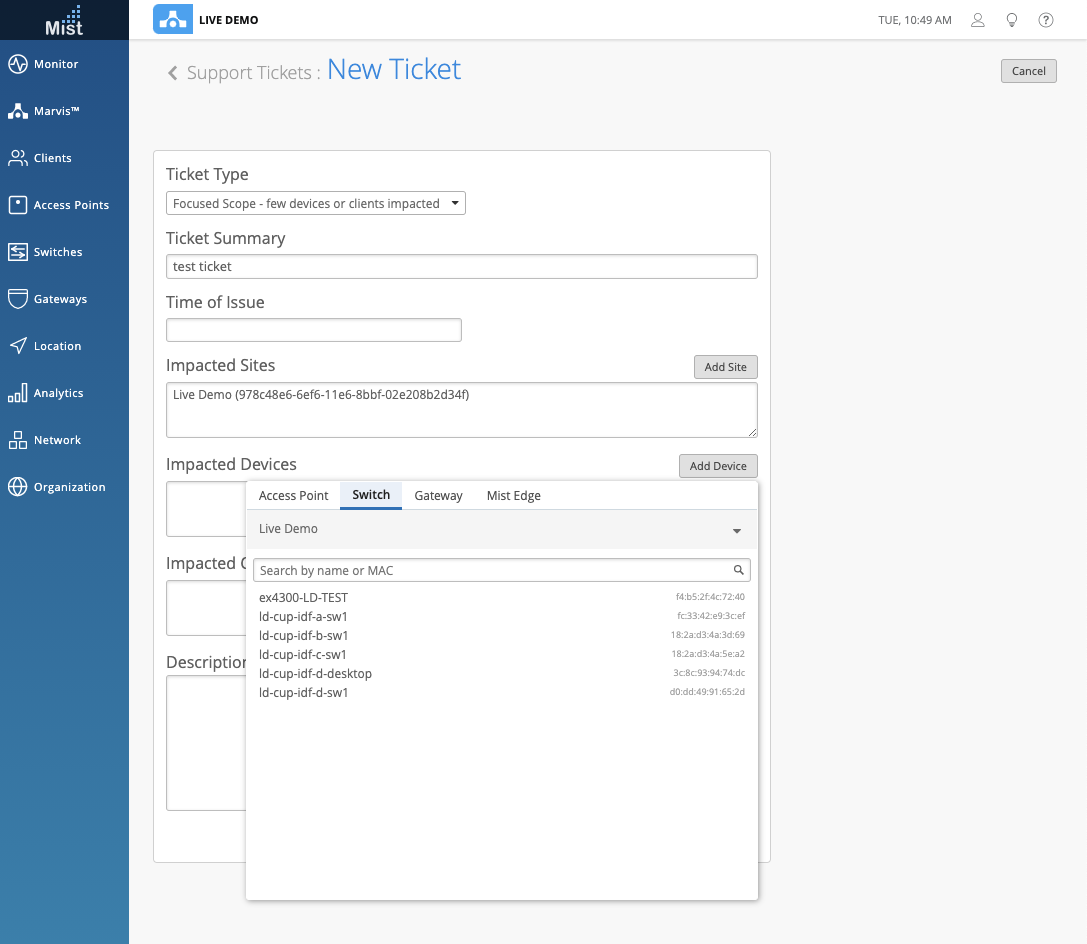Open Organization globe icon in sidebar
Image resolution: width=1087 pixels, height=944 pixels.
pos(18,487)
